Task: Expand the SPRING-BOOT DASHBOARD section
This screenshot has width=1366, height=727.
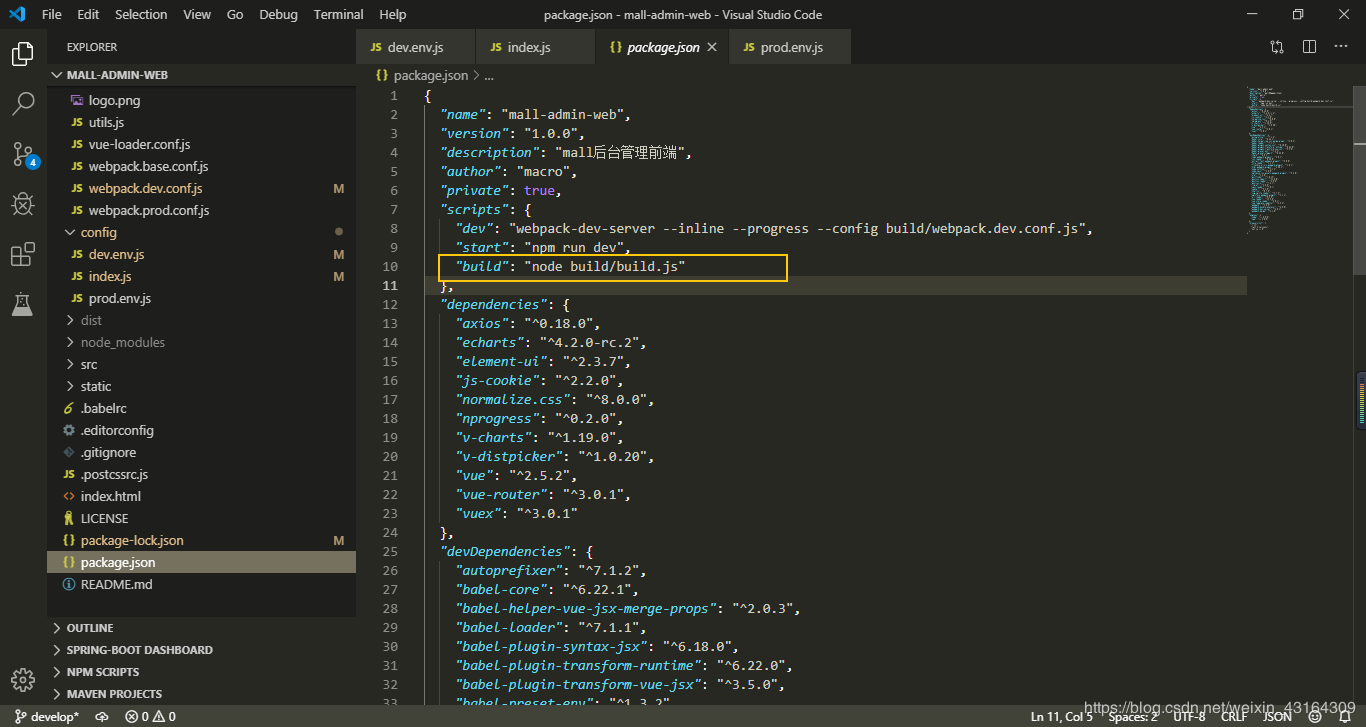Action: click(x=201, y=650)
